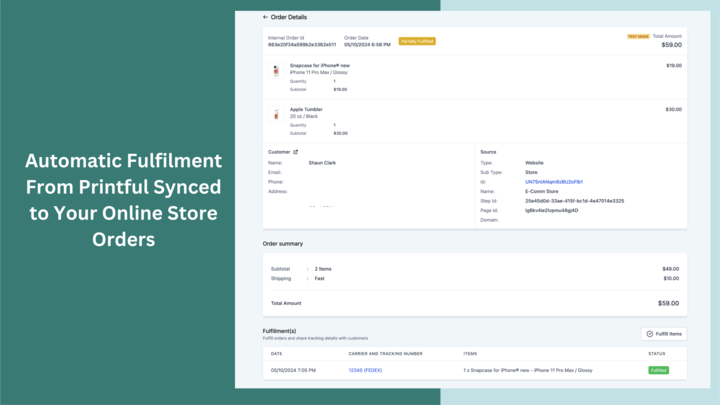This screenshot has height=405, width=720.
Task: Click the Fast shipping method text
Action: tap(320, 279)
